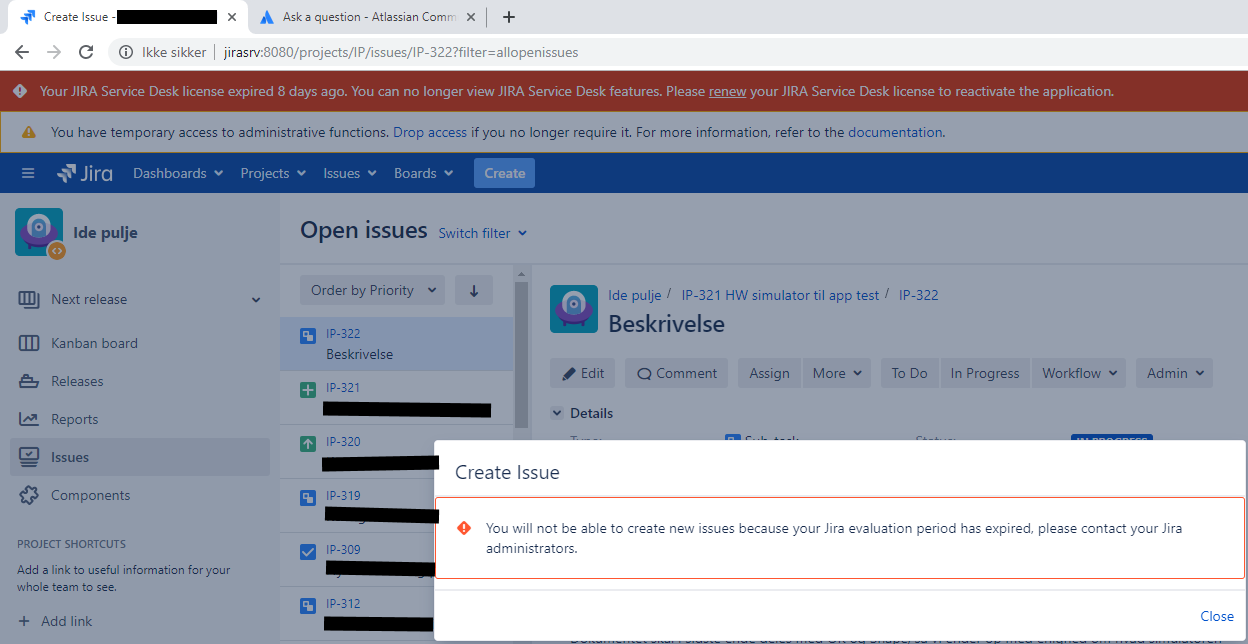This screenshot has height=644, width=1248.
Task: Open the Dashboards menu
Action: pyautogui.click(x=177, y=173)
